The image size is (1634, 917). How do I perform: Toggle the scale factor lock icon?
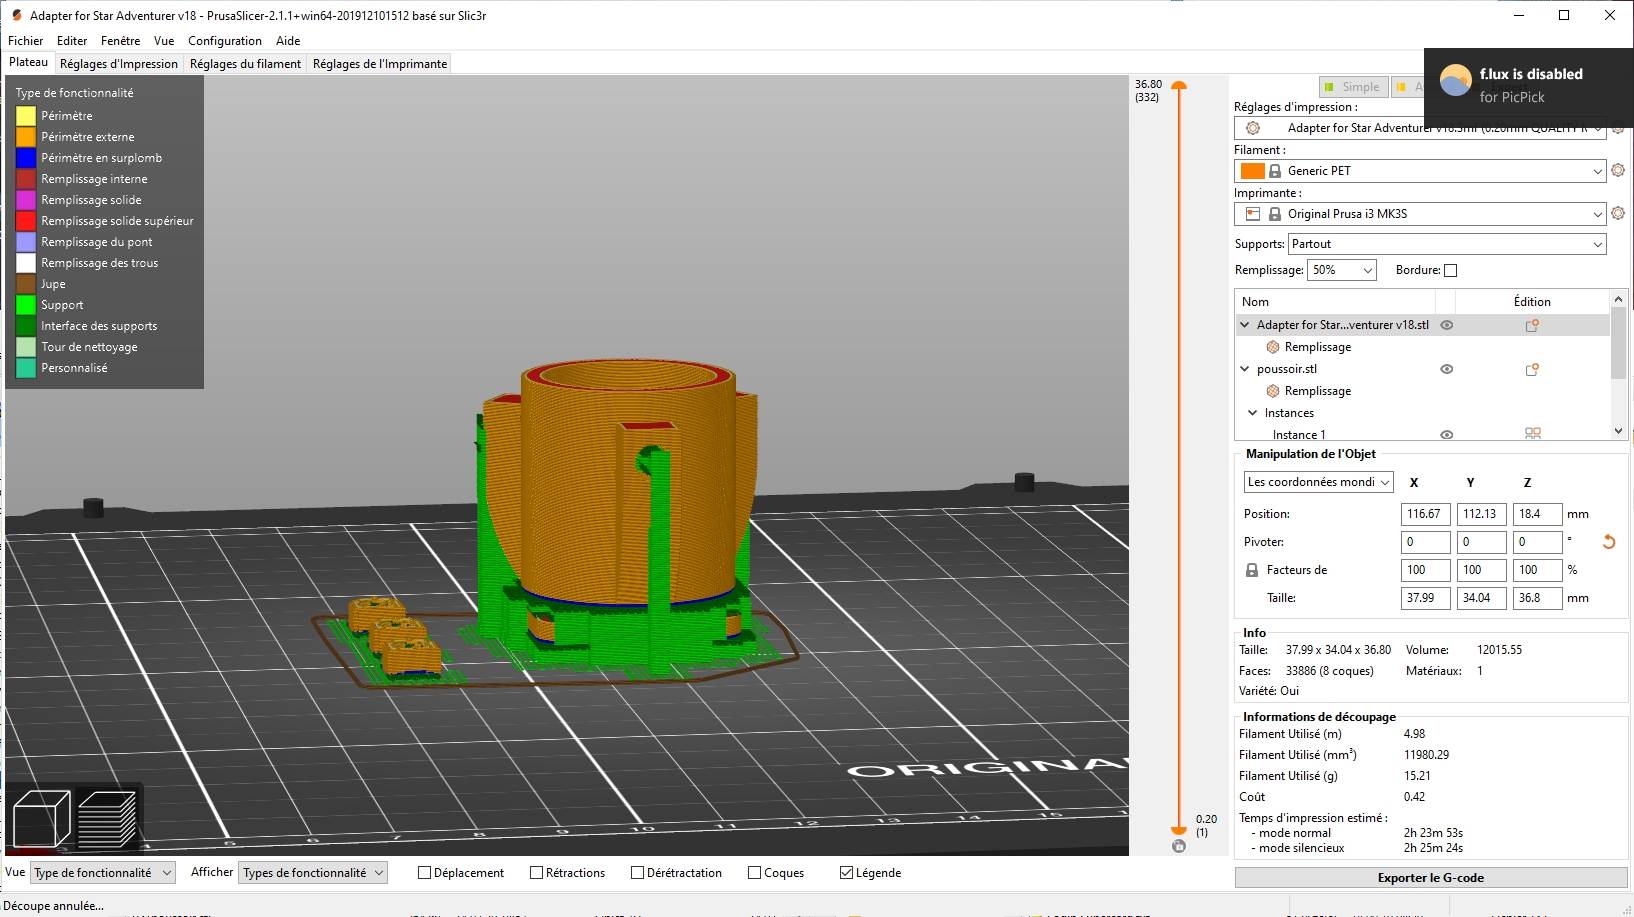(1251, 570)
